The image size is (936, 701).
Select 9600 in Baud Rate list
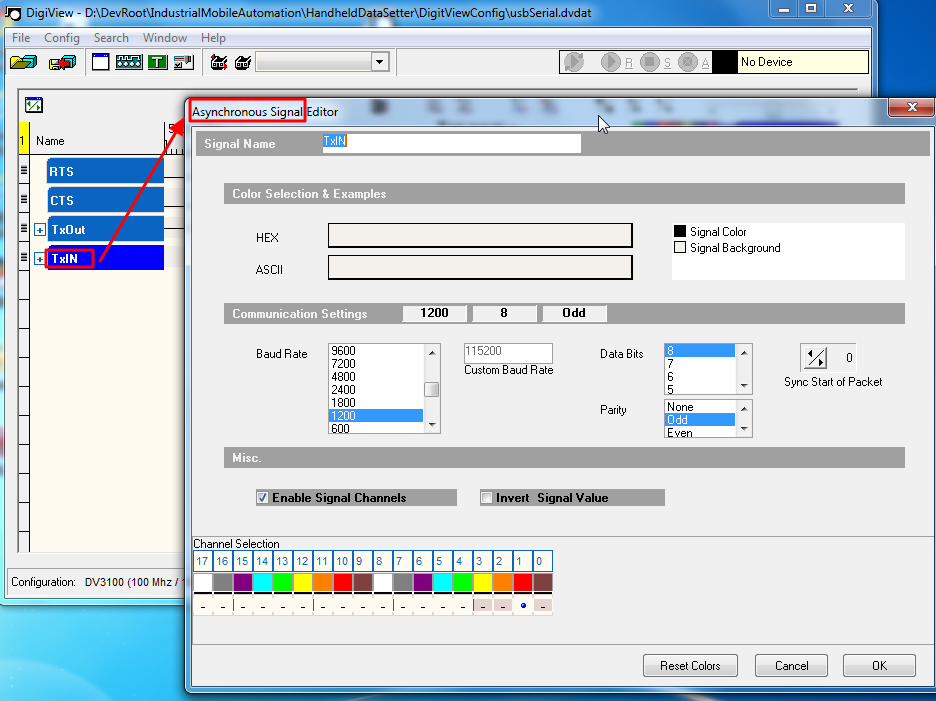tap(376, 350)
